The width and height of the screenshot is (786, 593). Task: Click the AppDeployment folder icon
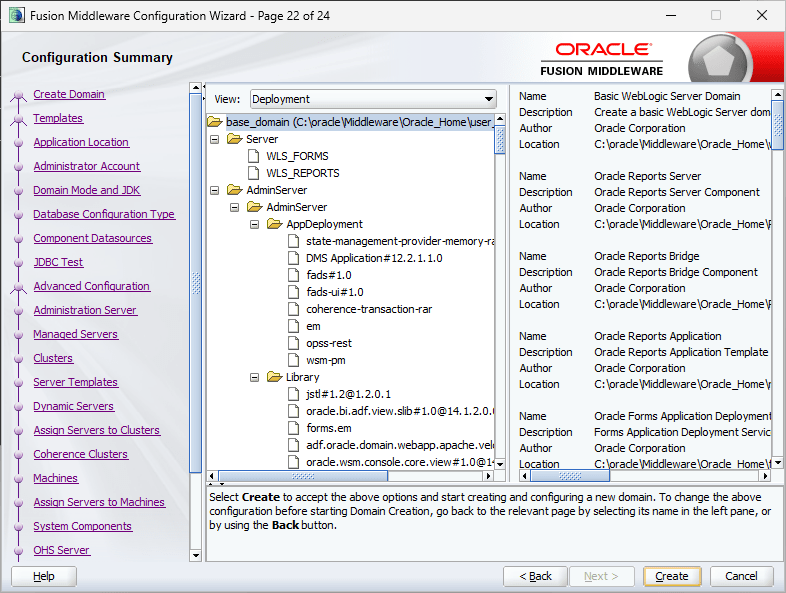coord(275,224)
